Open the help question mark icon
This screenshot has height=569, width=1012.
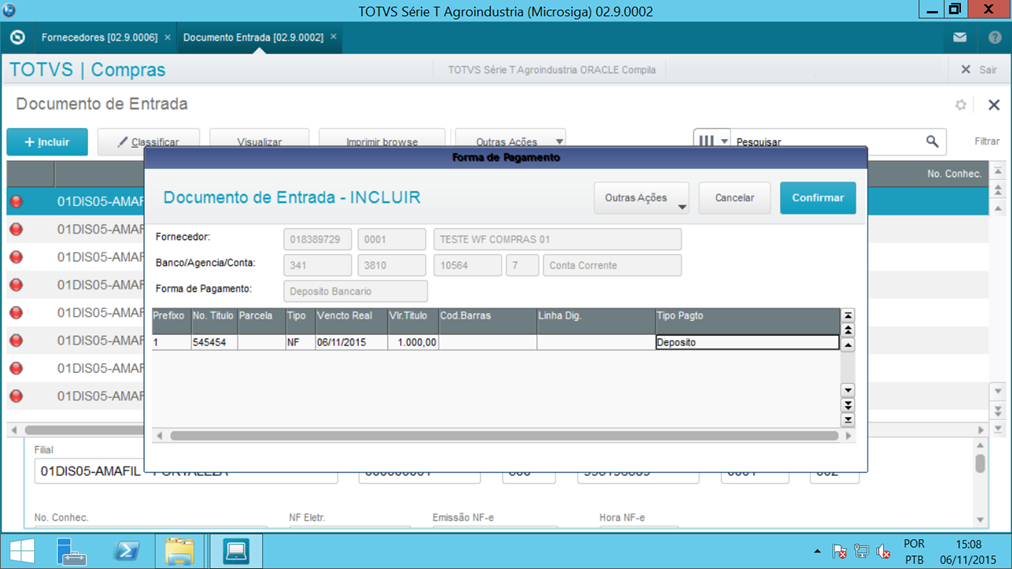(994, 37)
